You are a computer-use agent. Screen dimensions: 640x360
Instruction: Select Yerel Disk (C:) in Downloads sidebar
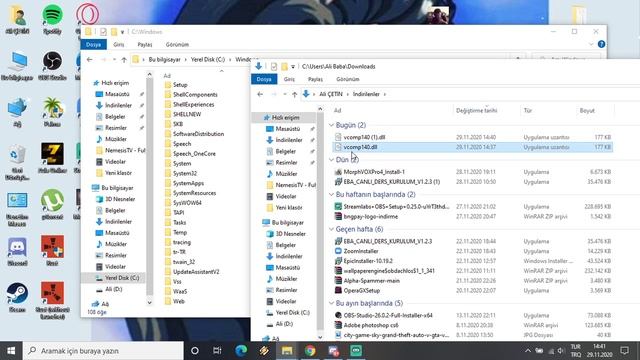click(x=292, y=313)
